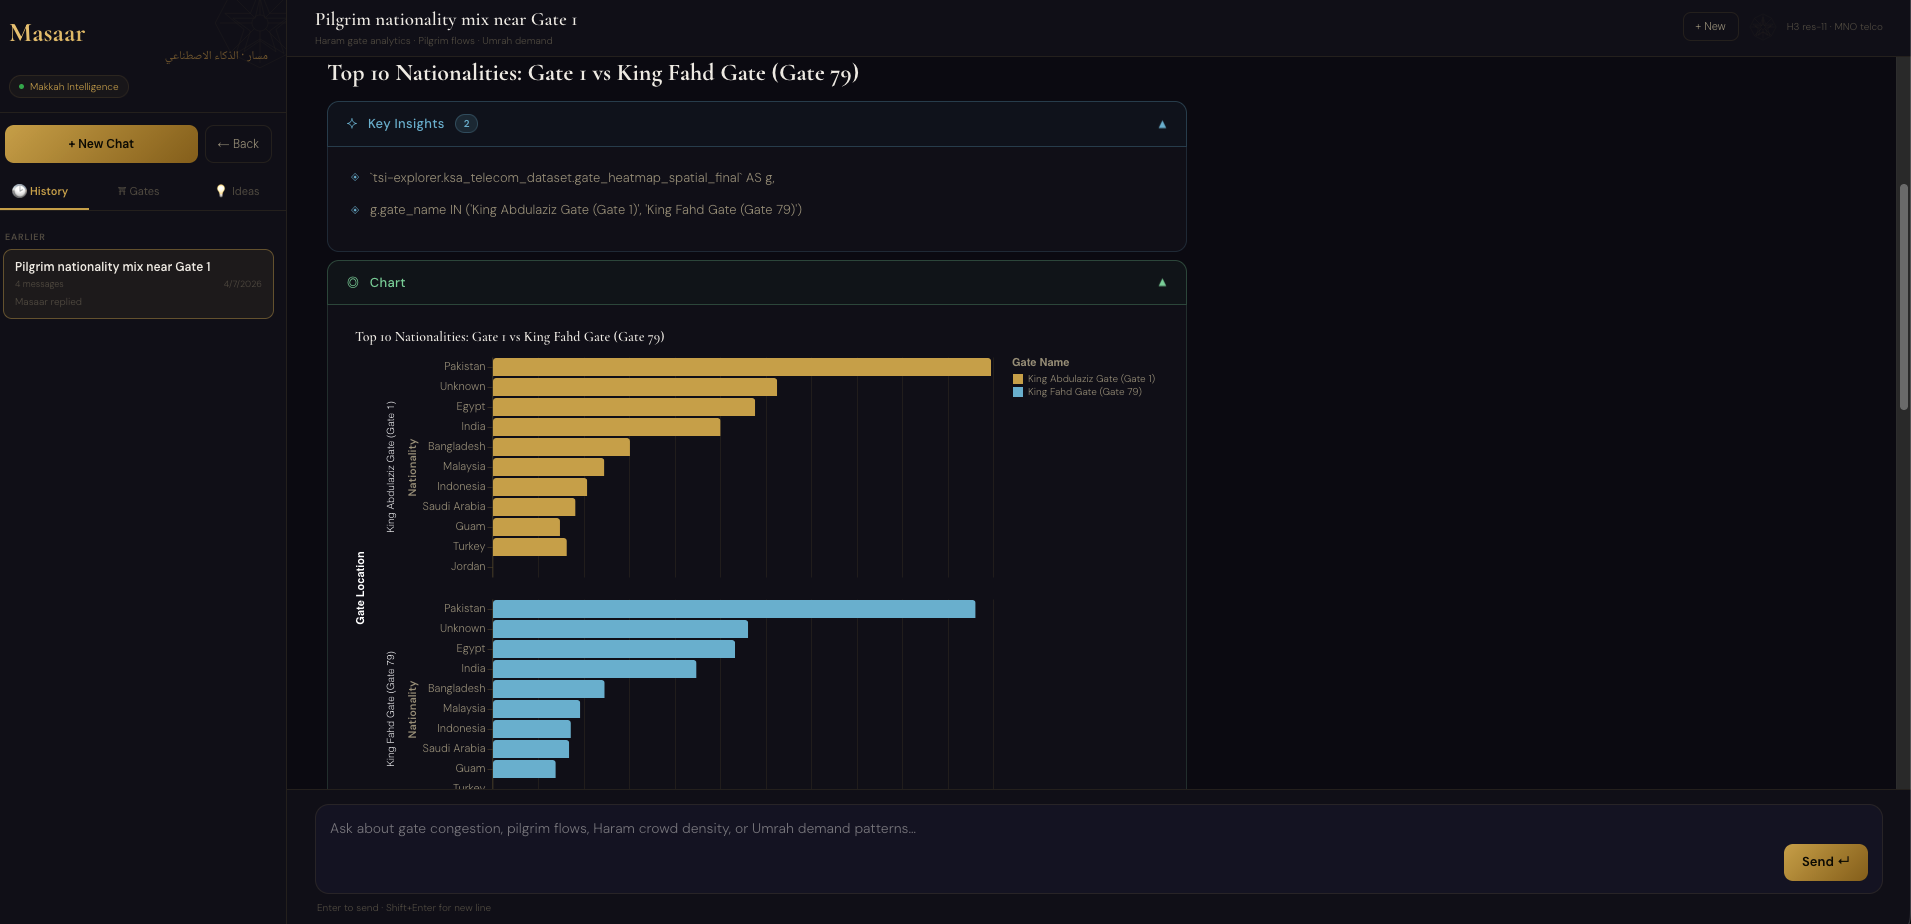Switch to the History tab
Viewport: 1911px width, 924px height.
(x=41, y=191)
